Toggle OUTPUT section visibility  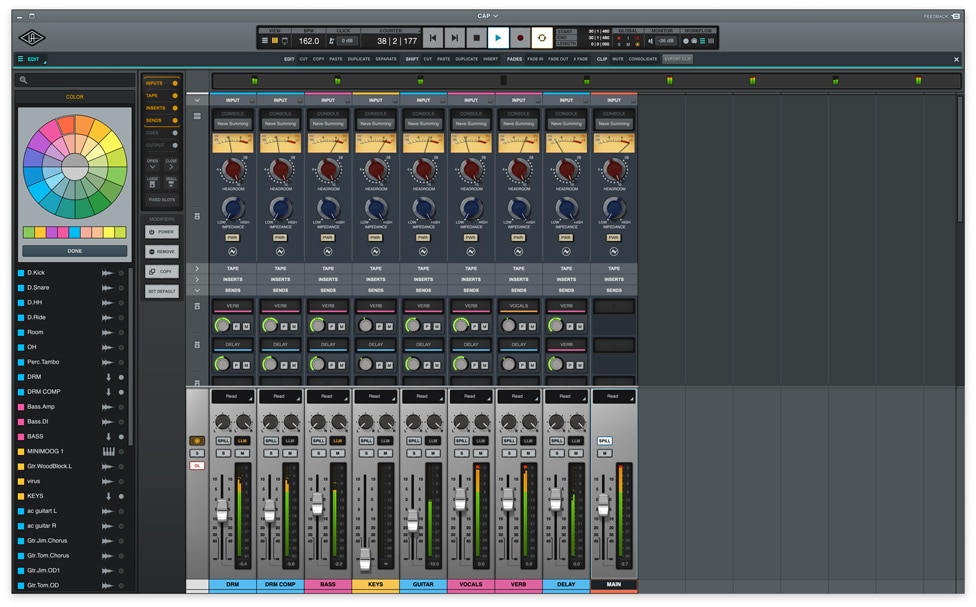click(175, 145)
